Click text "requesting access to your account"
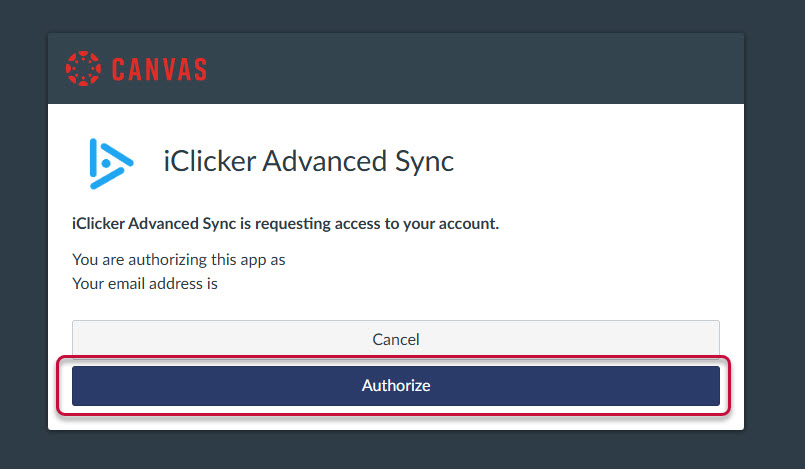 click(375, 224)
